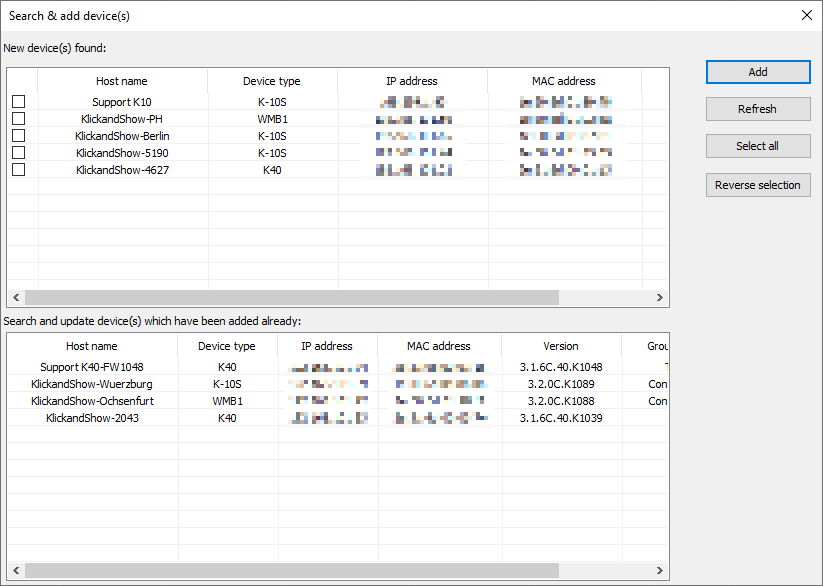Click the Reverse selection button

click(x=757, y=185)
